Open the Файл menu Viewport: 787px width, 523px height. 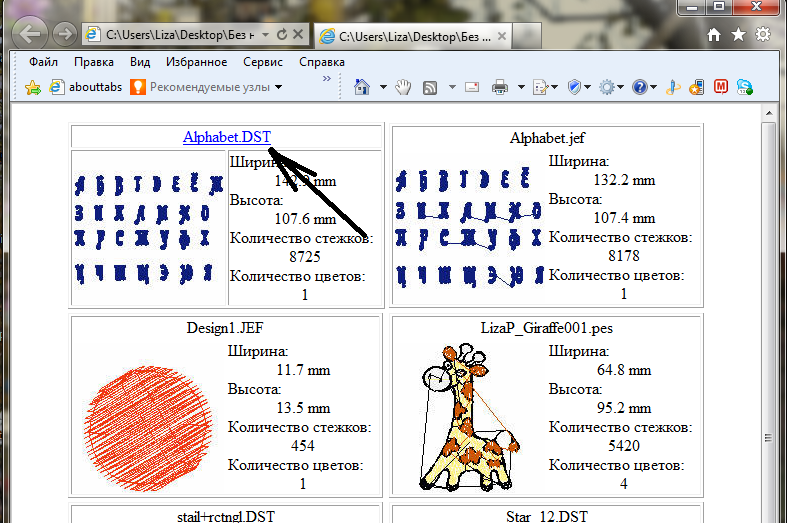pyautogui.click(x=43, y=62)
